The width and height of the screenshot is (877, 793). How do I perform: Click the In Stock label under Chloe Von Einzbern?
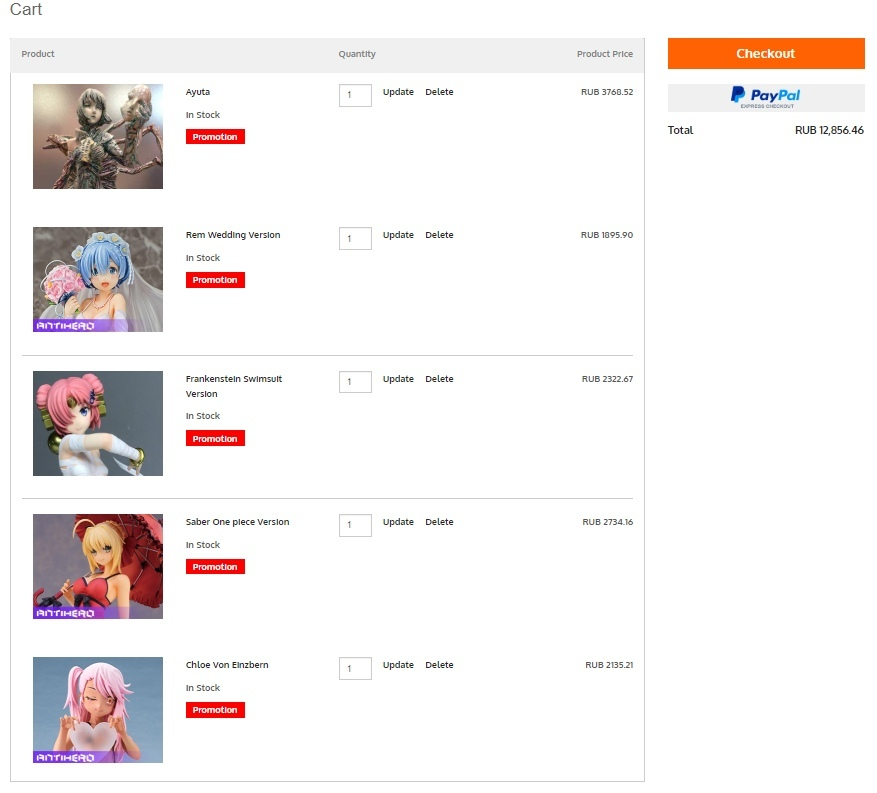click(x=203, y=688)
